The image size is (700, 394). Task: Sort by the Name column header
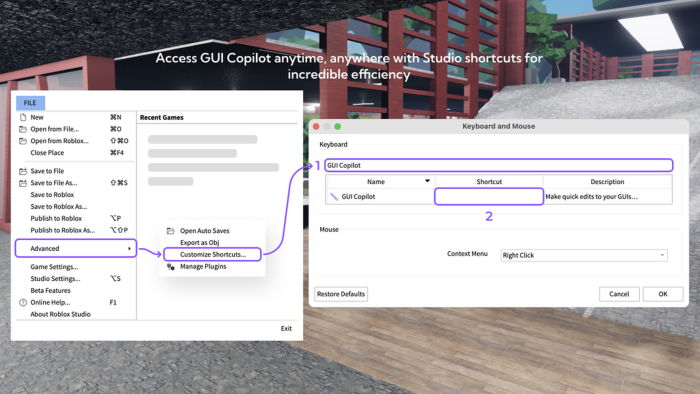tap(380, 182)
